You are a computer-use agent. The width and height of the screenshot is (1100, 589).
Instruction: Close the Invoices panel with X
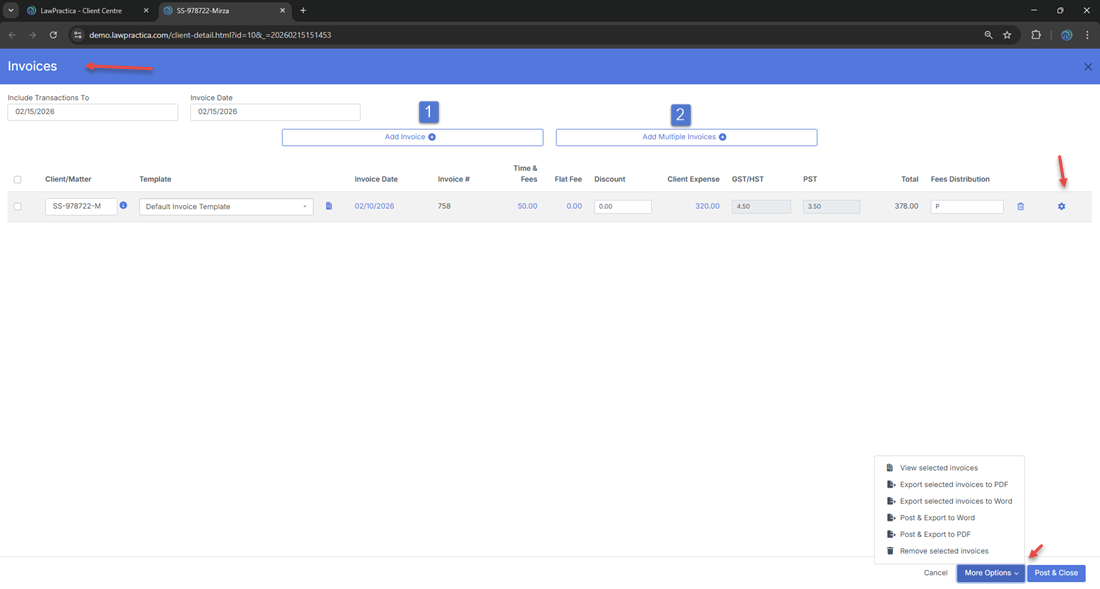[x=1088, y=67]
